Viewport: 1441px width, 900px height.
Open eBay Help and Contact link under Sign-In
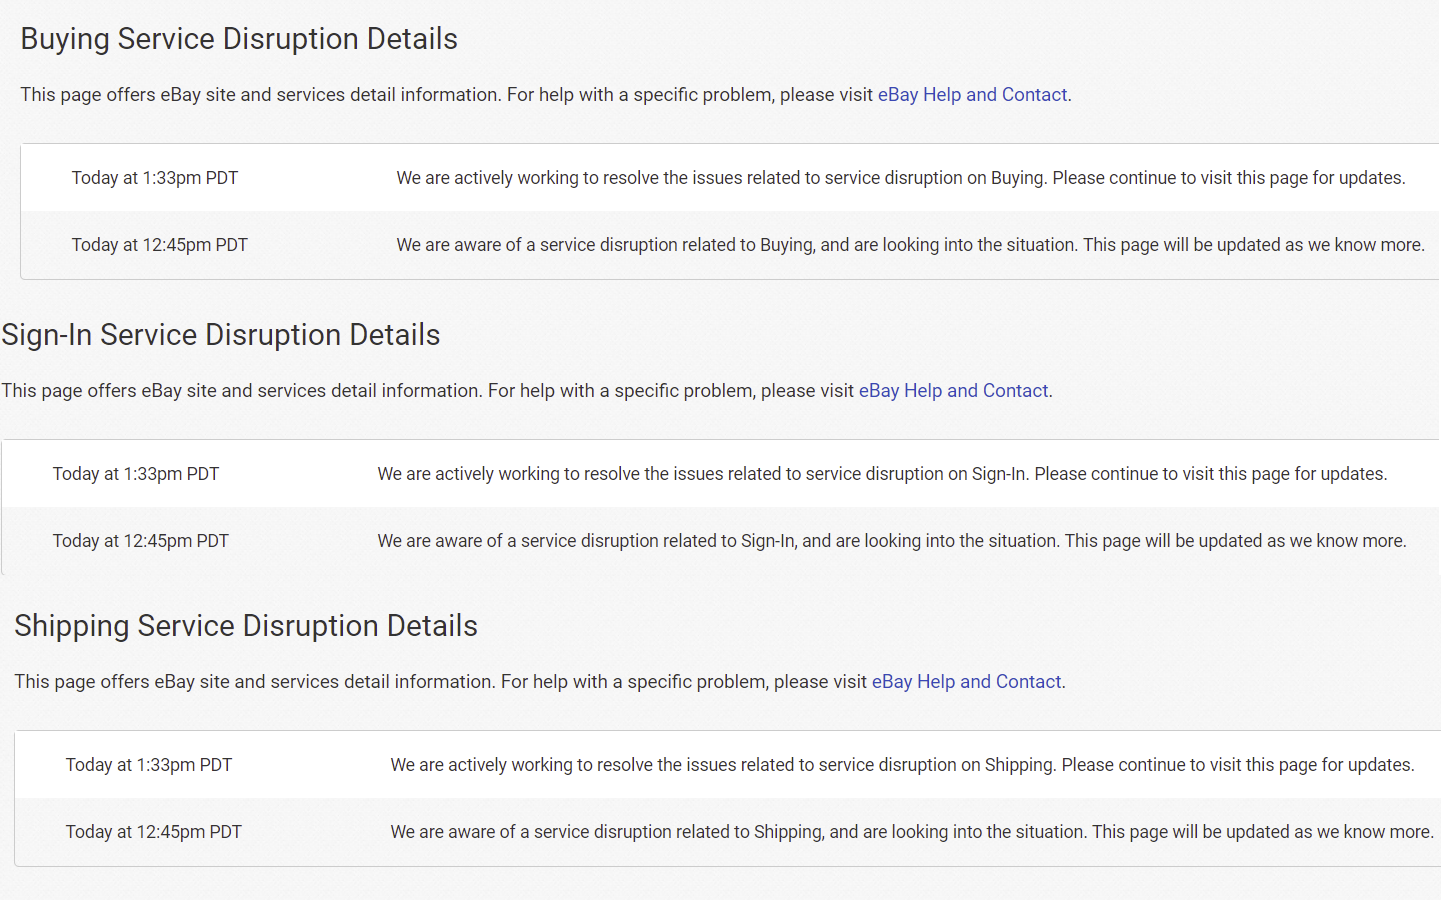coord(954,391)
